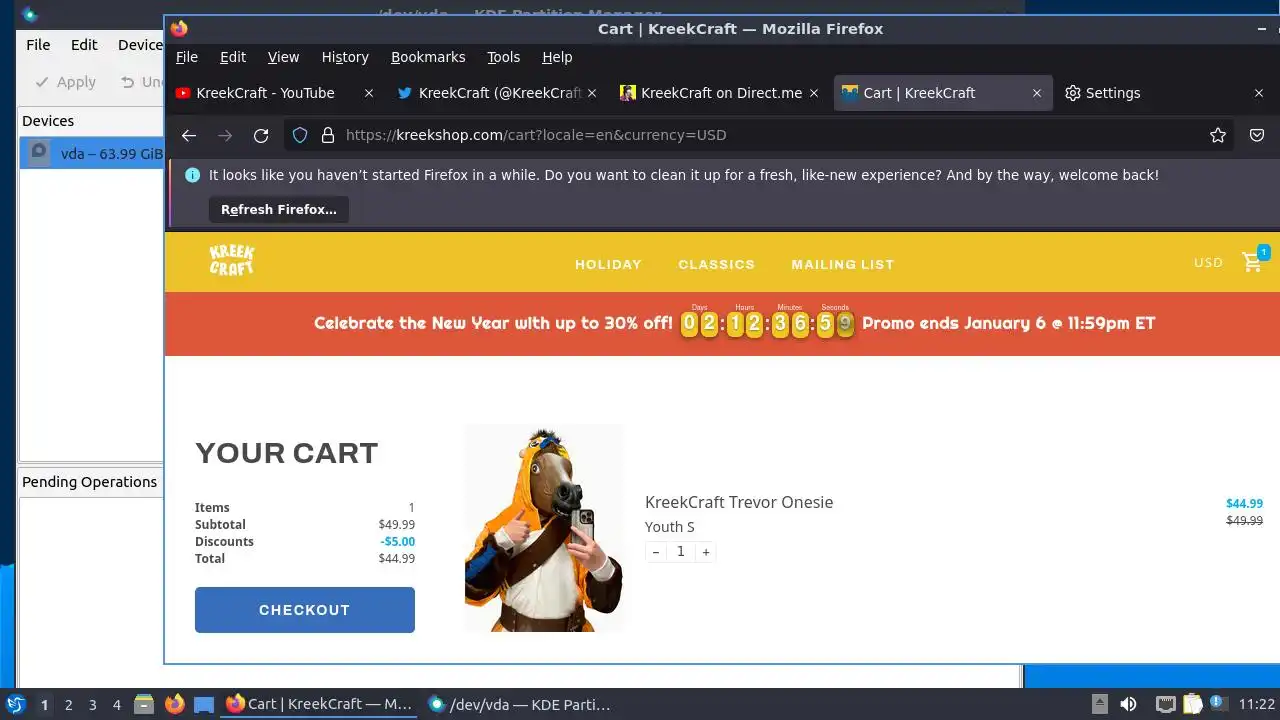Close the Settings tab
The image size is (1280, 720).
[1259, 93]
